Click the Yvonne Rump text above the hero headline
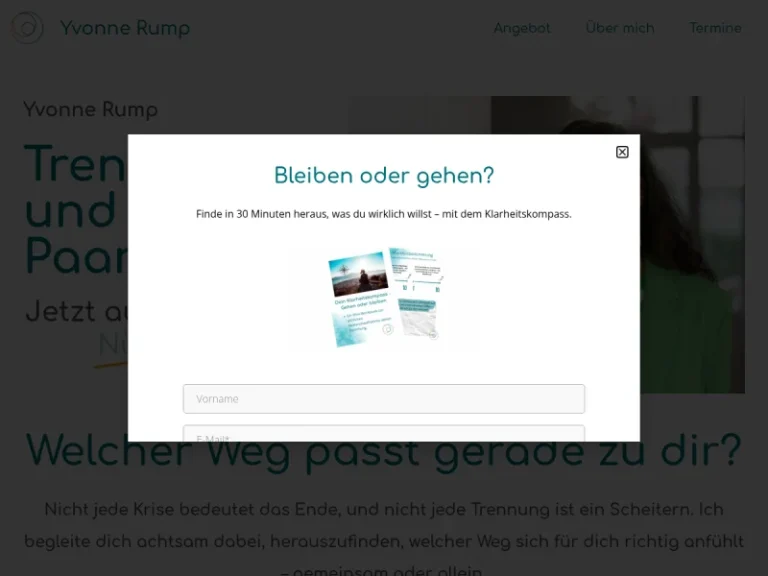 tap(91, 110)
